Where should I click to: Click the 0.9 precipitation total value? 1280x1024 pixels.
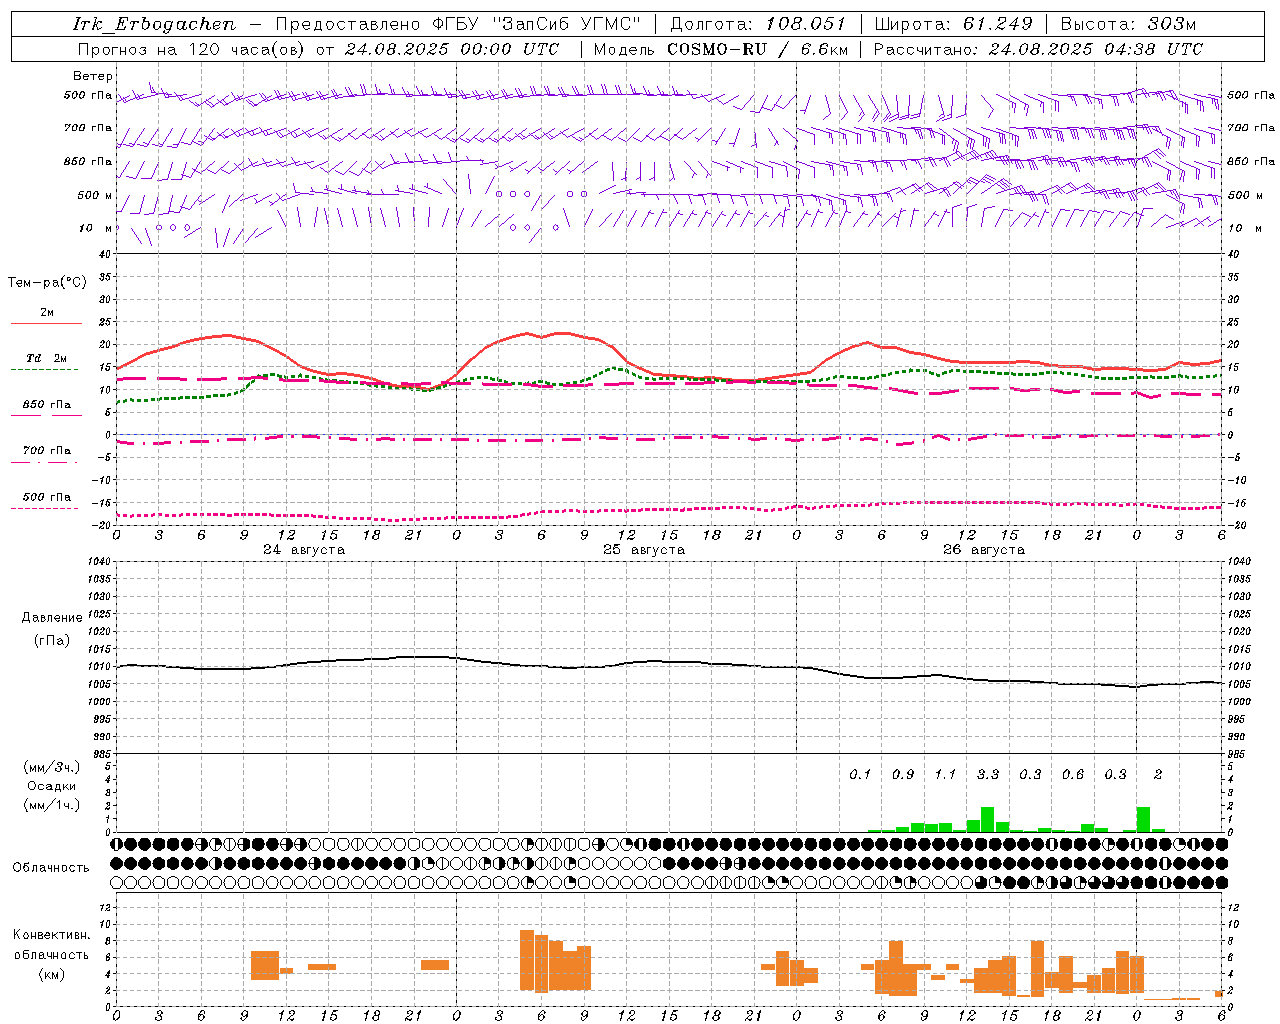coord(903,774)
